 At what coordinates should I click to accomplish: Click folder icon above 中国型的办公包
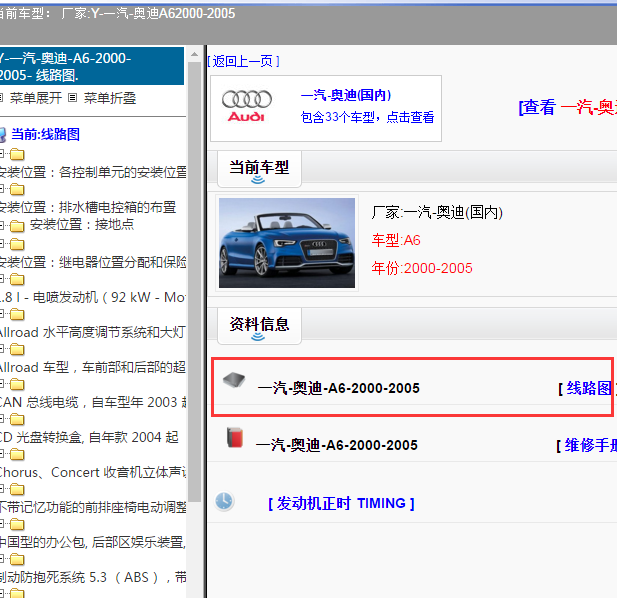(17, 525)
